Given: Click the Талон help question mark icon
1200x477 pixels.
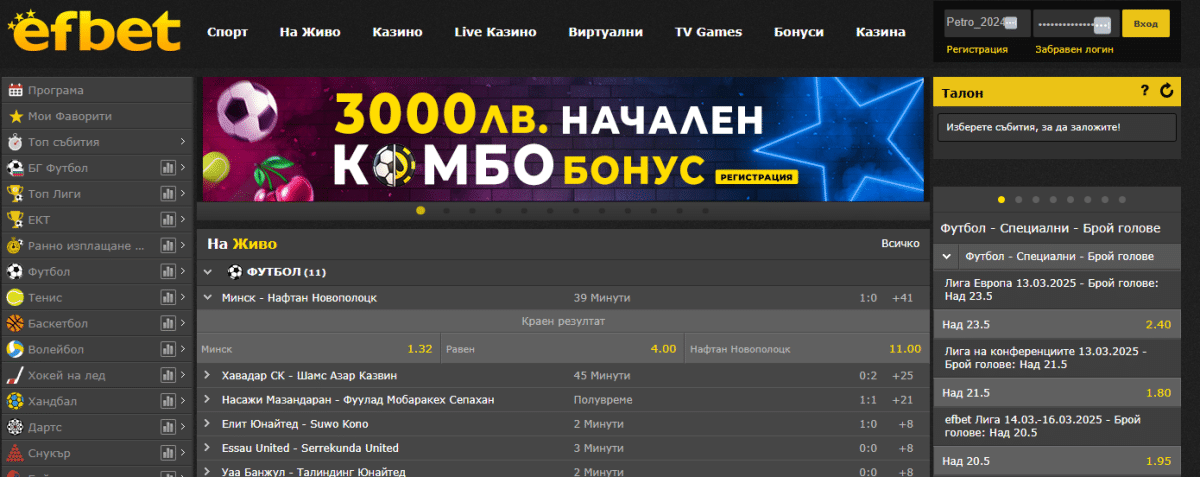Looking at the screenshot, I should click(1145, 92).
